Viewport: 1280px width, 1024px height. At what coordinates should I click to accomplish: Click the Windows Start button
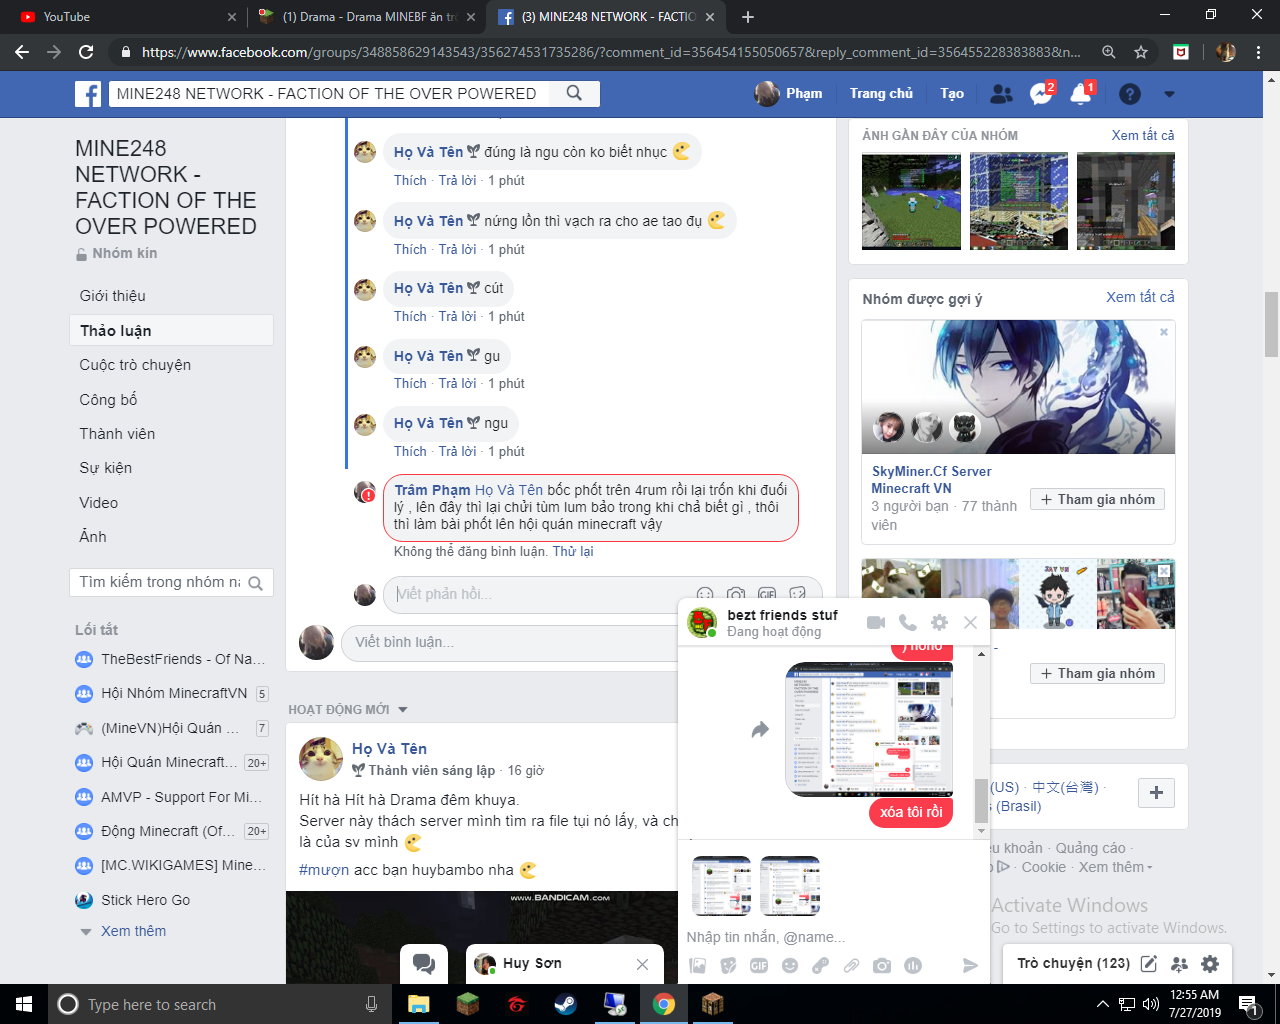(24, 1004)
